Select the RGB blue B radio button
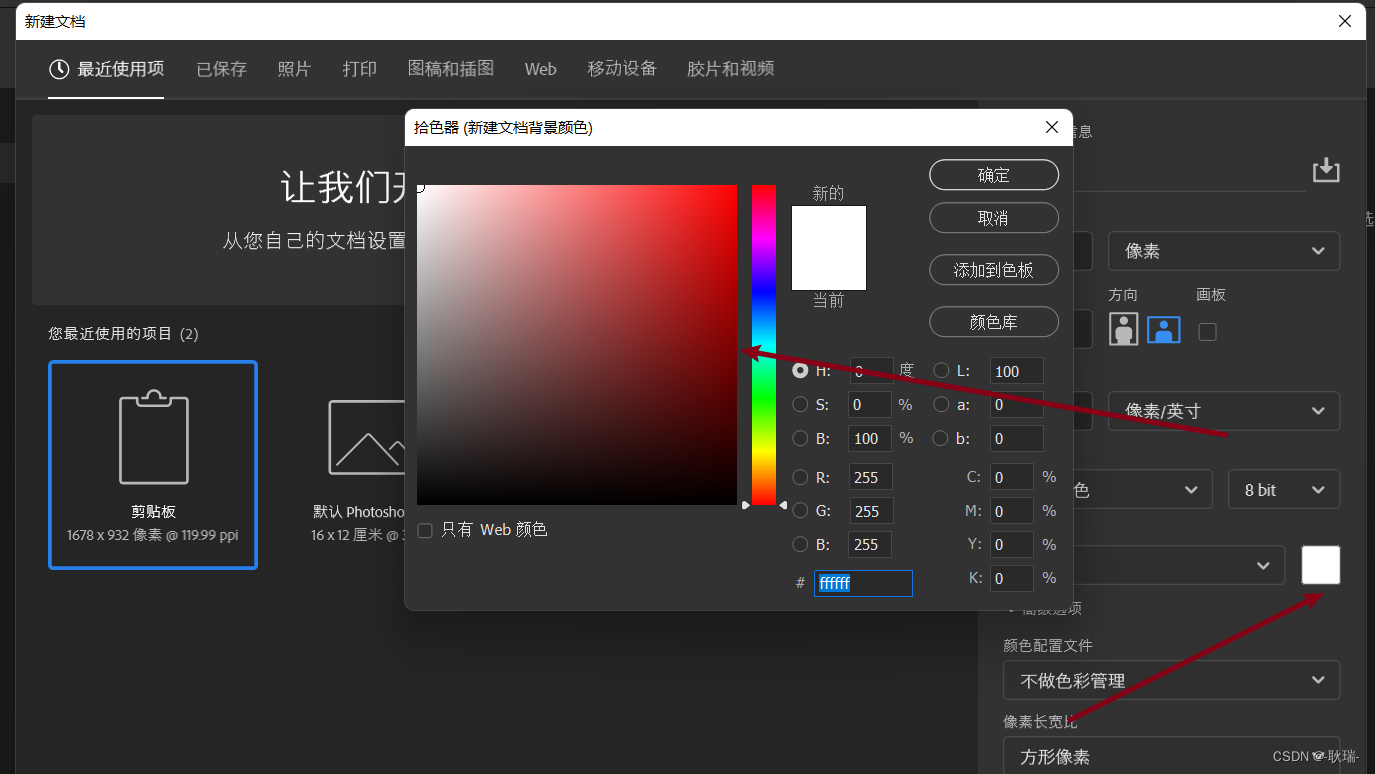This screenshot has width=1375, height=774. click(x=800, y=544)
